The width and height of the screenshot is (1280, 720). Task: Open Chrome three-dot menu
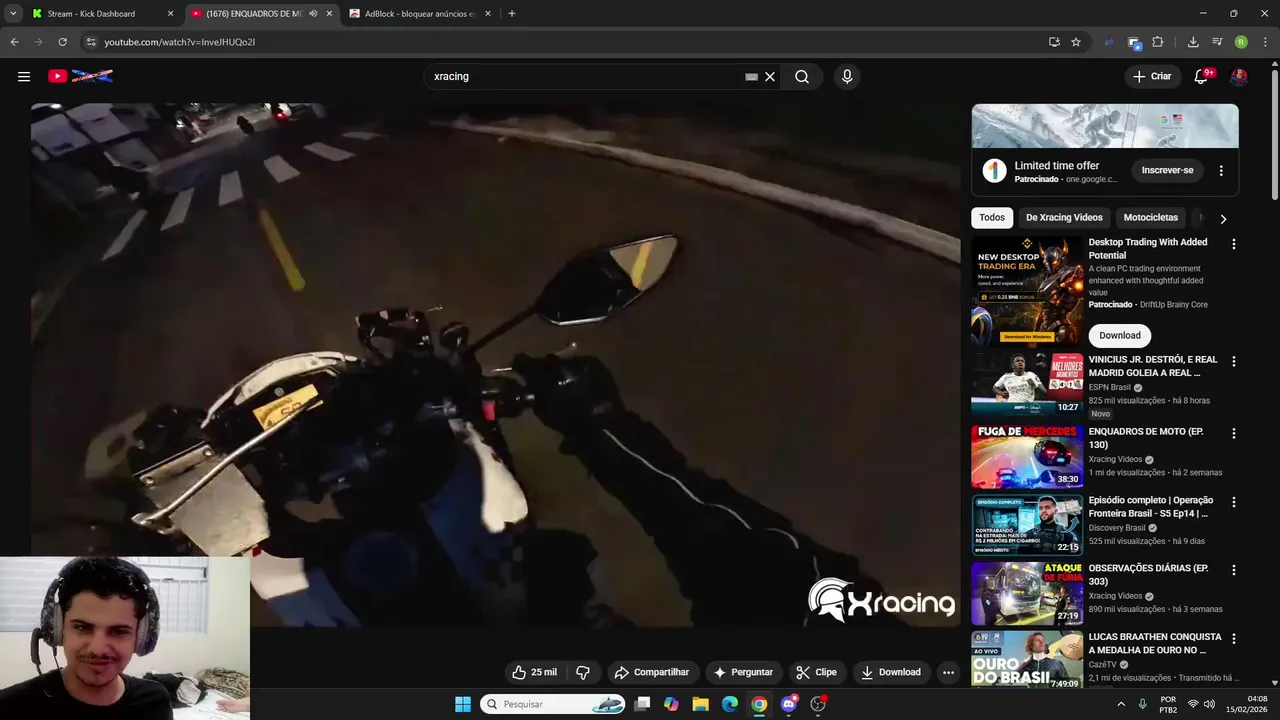pyautogui.click(x=1266, y=42)
